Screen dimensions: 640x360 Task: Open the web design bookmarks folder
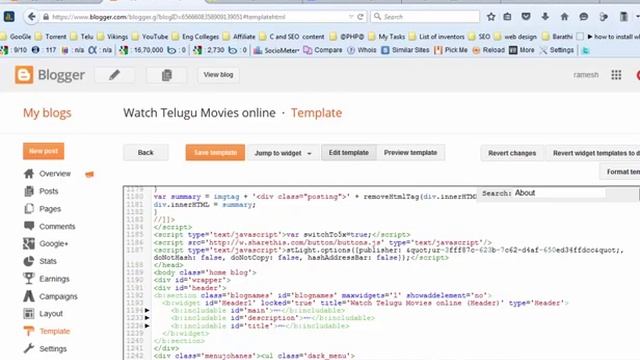(x=516, y=37)
